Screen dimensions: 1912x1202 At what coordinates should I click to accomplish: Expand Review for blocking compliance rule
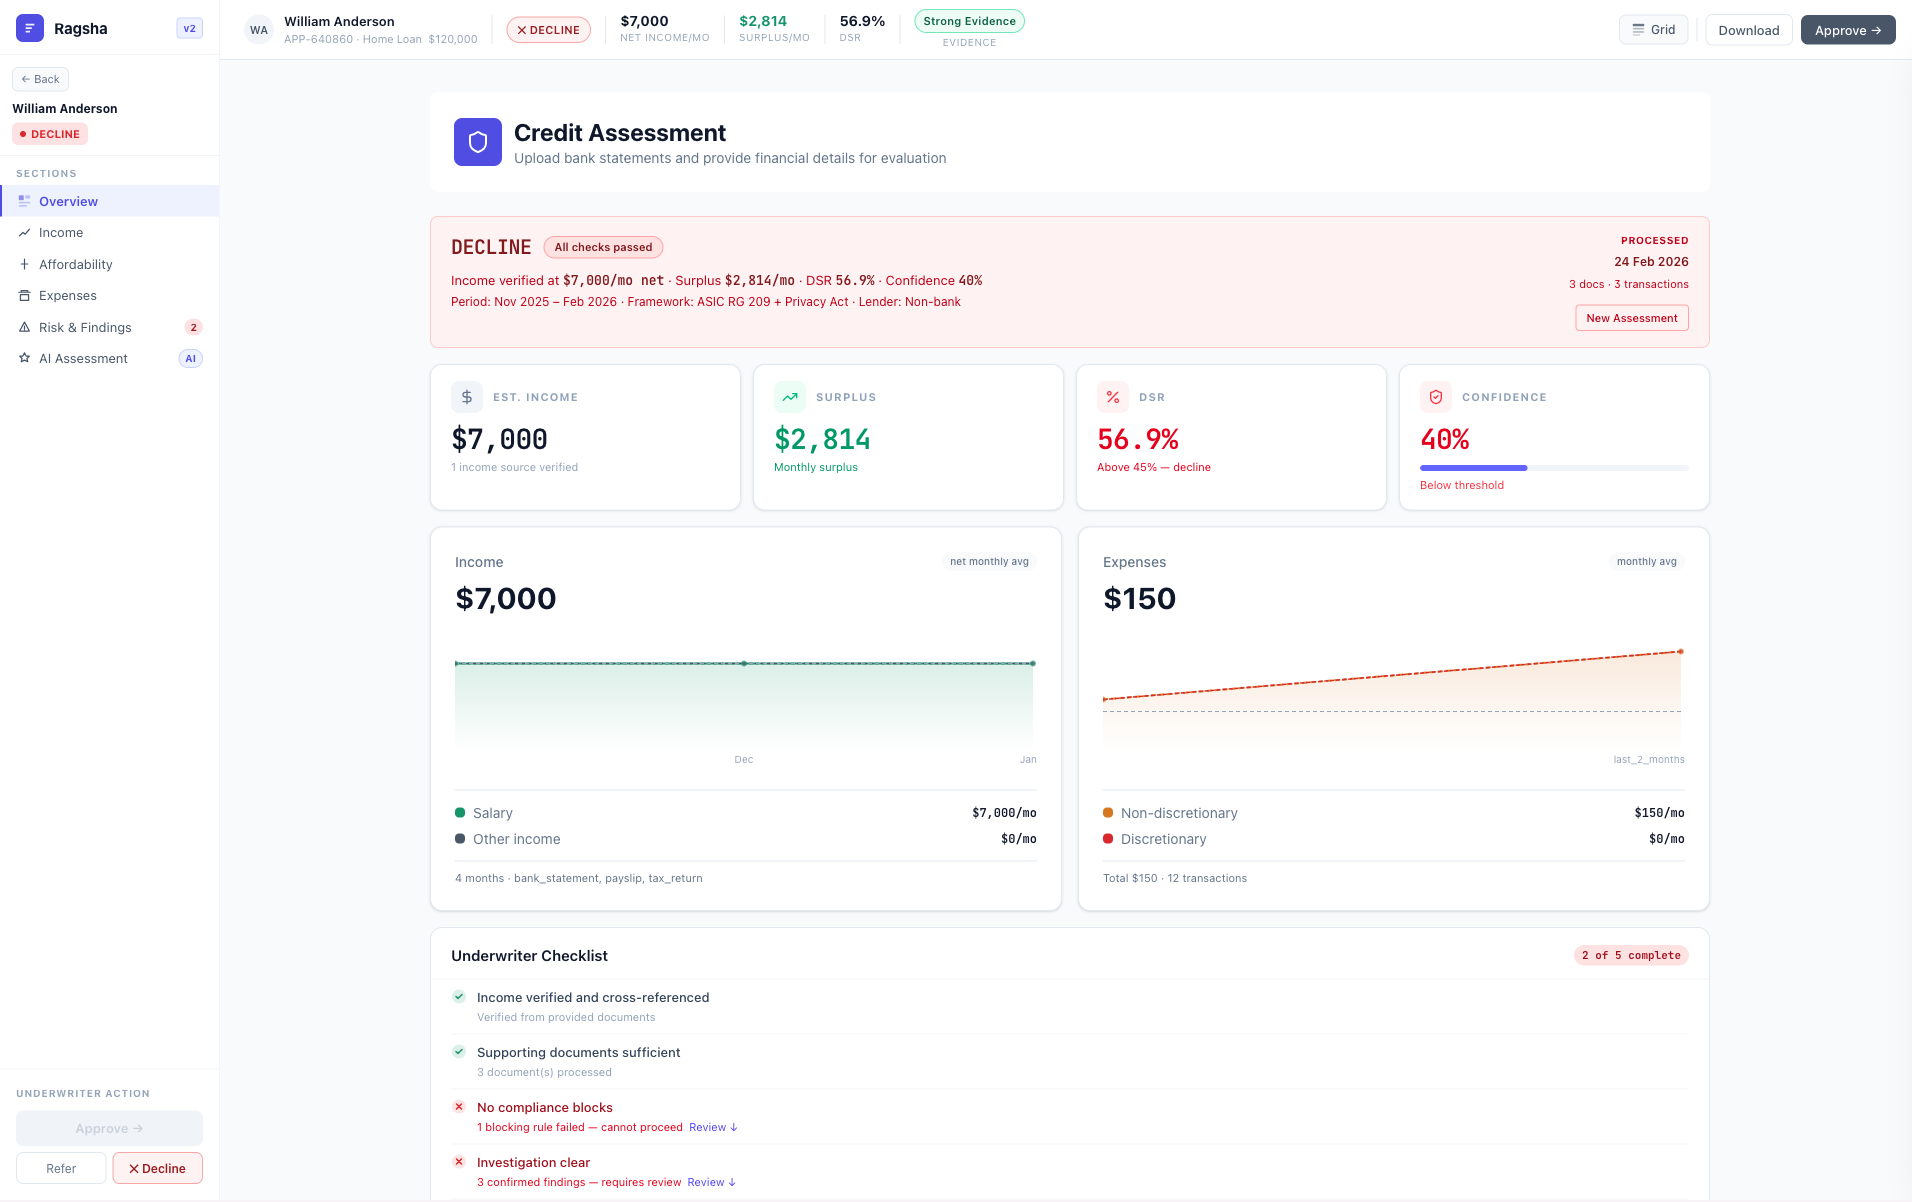[712, 1127]
